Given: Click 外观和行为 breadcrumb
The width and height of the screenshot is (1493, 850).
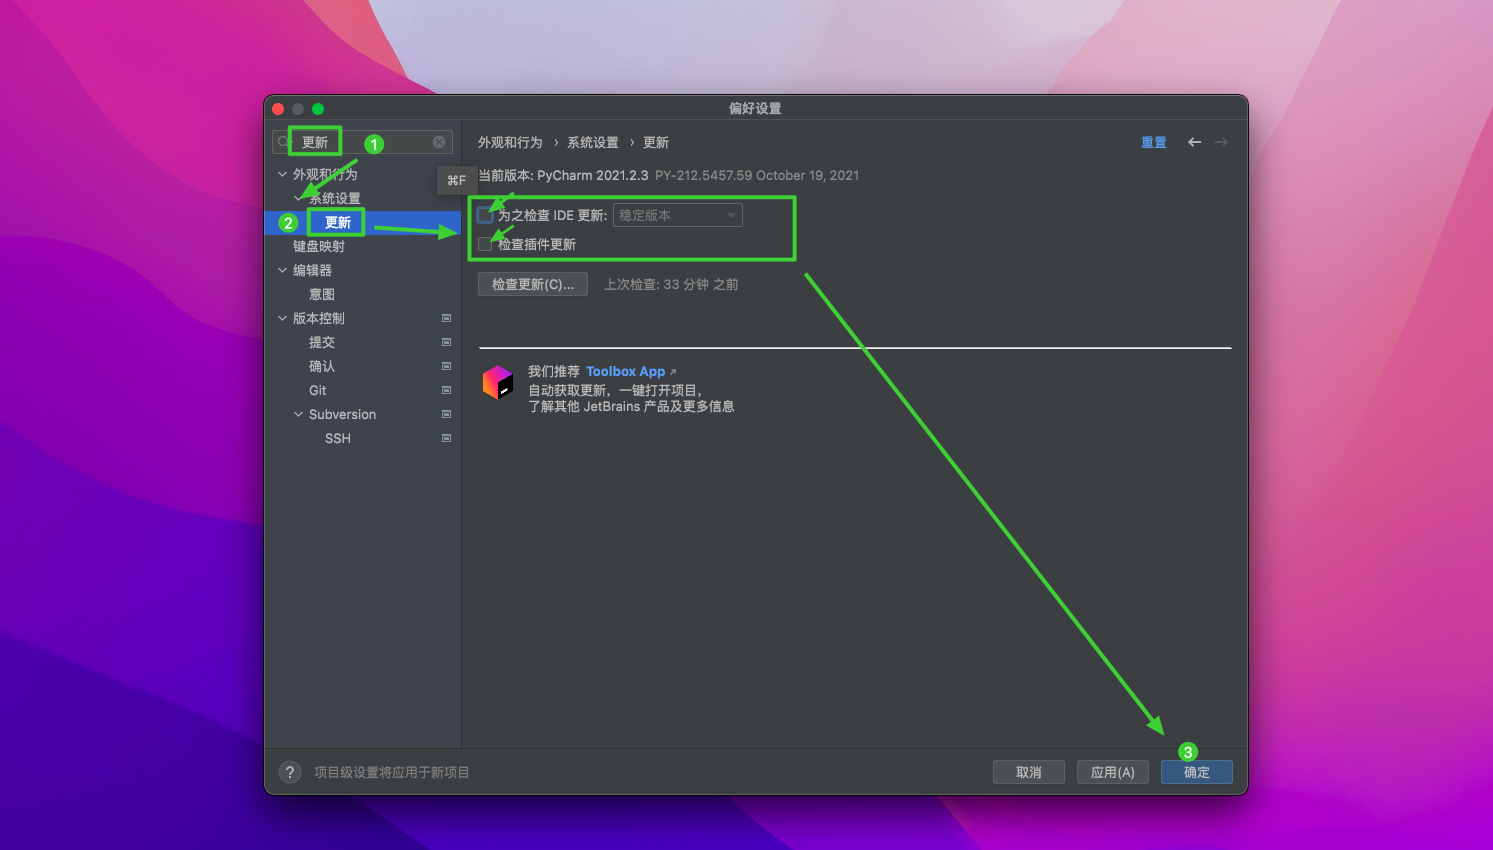Looking at the screenshot, I should click(510, 142).
